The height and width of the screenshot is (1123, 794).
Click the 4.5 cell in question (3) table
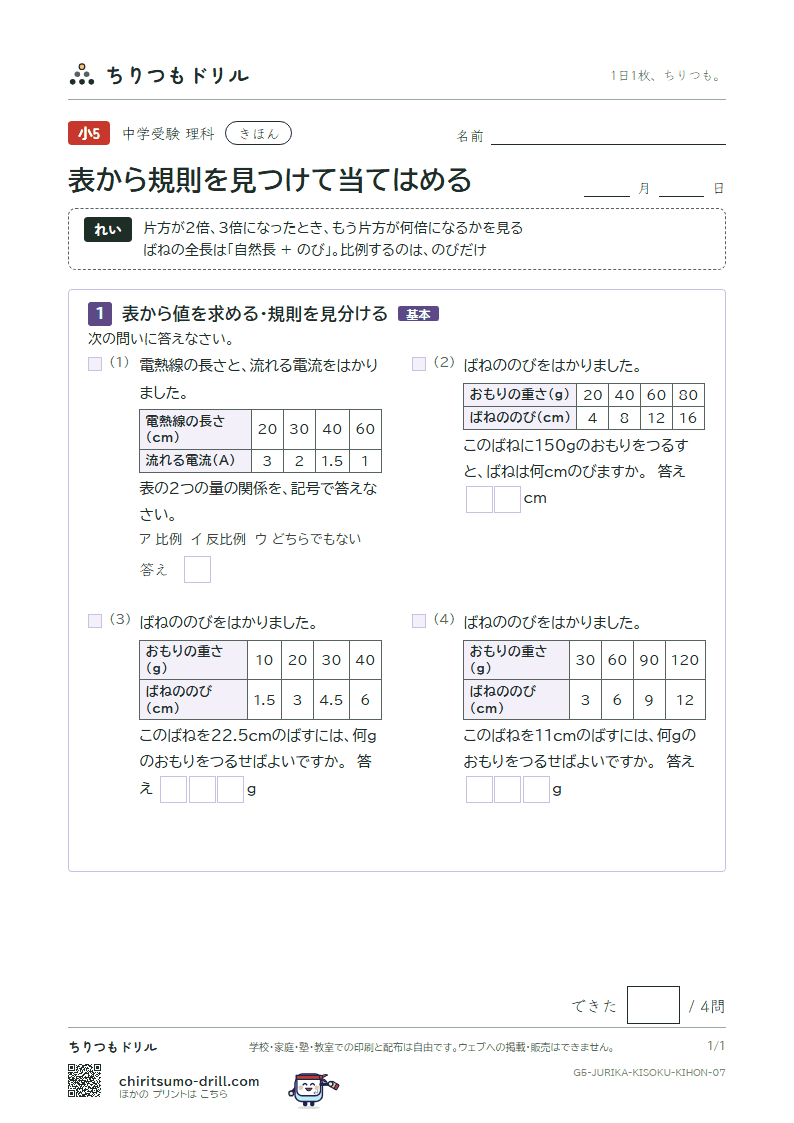(331, 700)
